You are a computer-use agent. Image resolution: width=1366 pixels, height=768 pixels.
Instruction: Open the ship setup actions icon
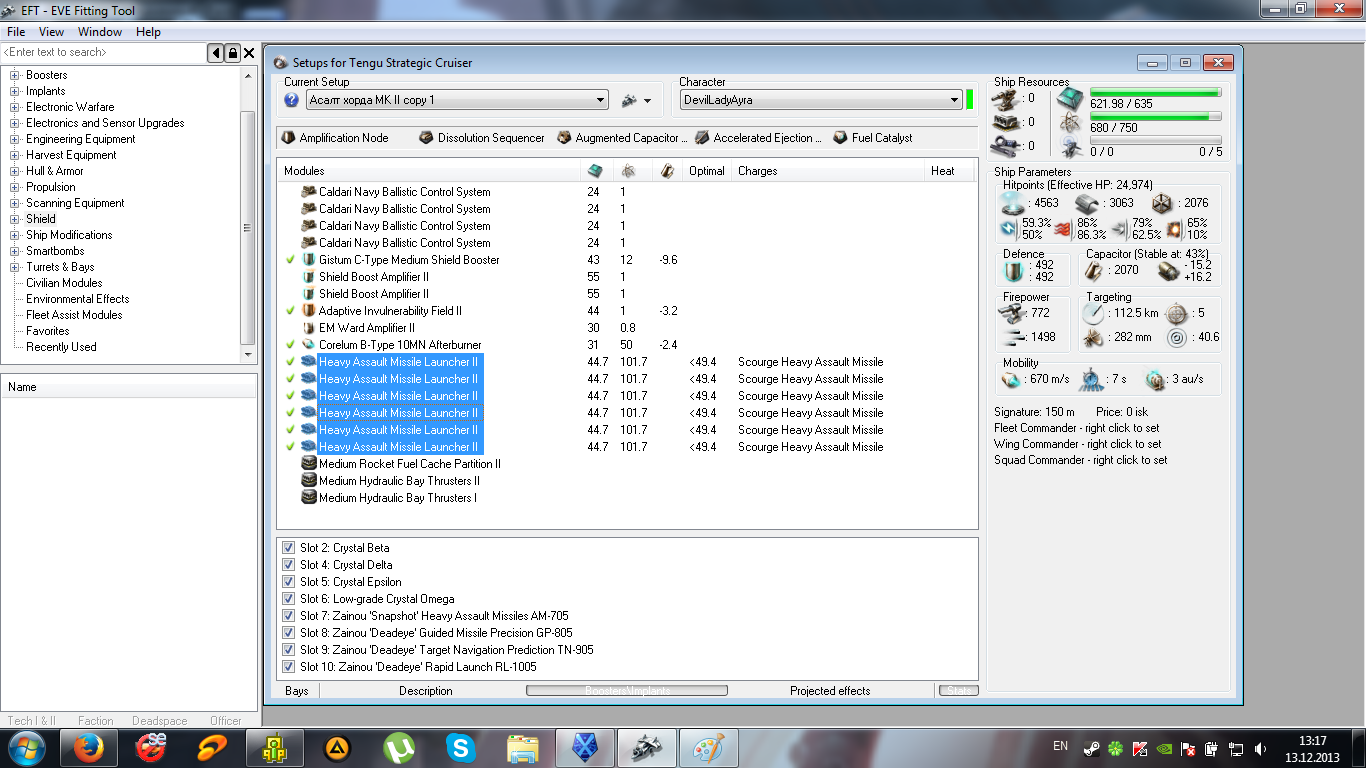point(630,100)
